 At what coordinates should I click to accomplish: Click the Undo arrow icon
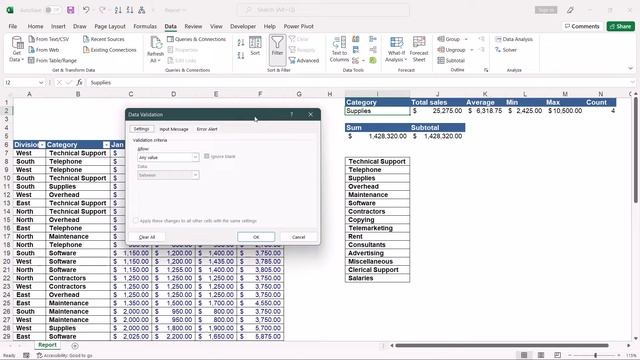[x=86, y=10]
